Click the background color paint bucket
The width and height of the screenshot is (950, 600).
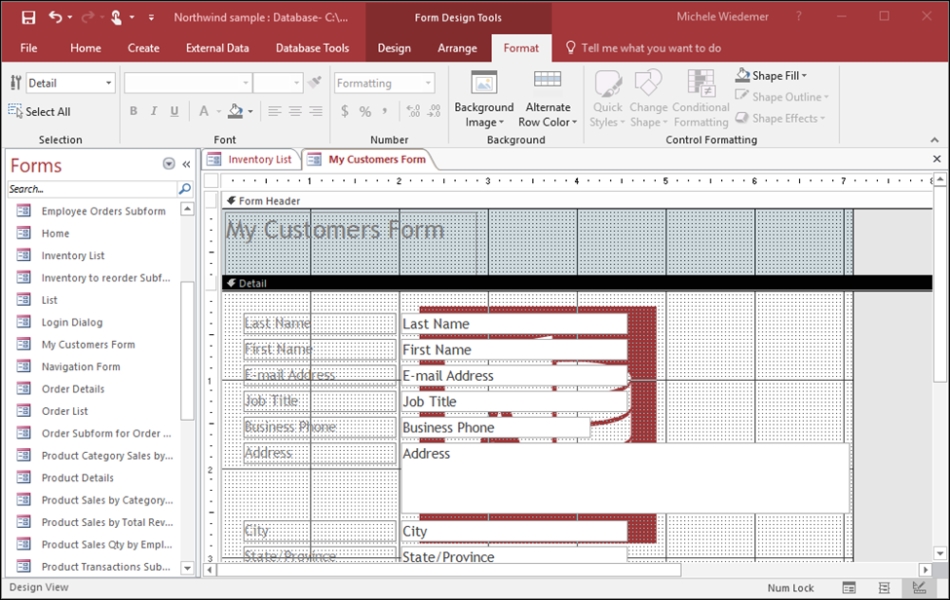235,111
